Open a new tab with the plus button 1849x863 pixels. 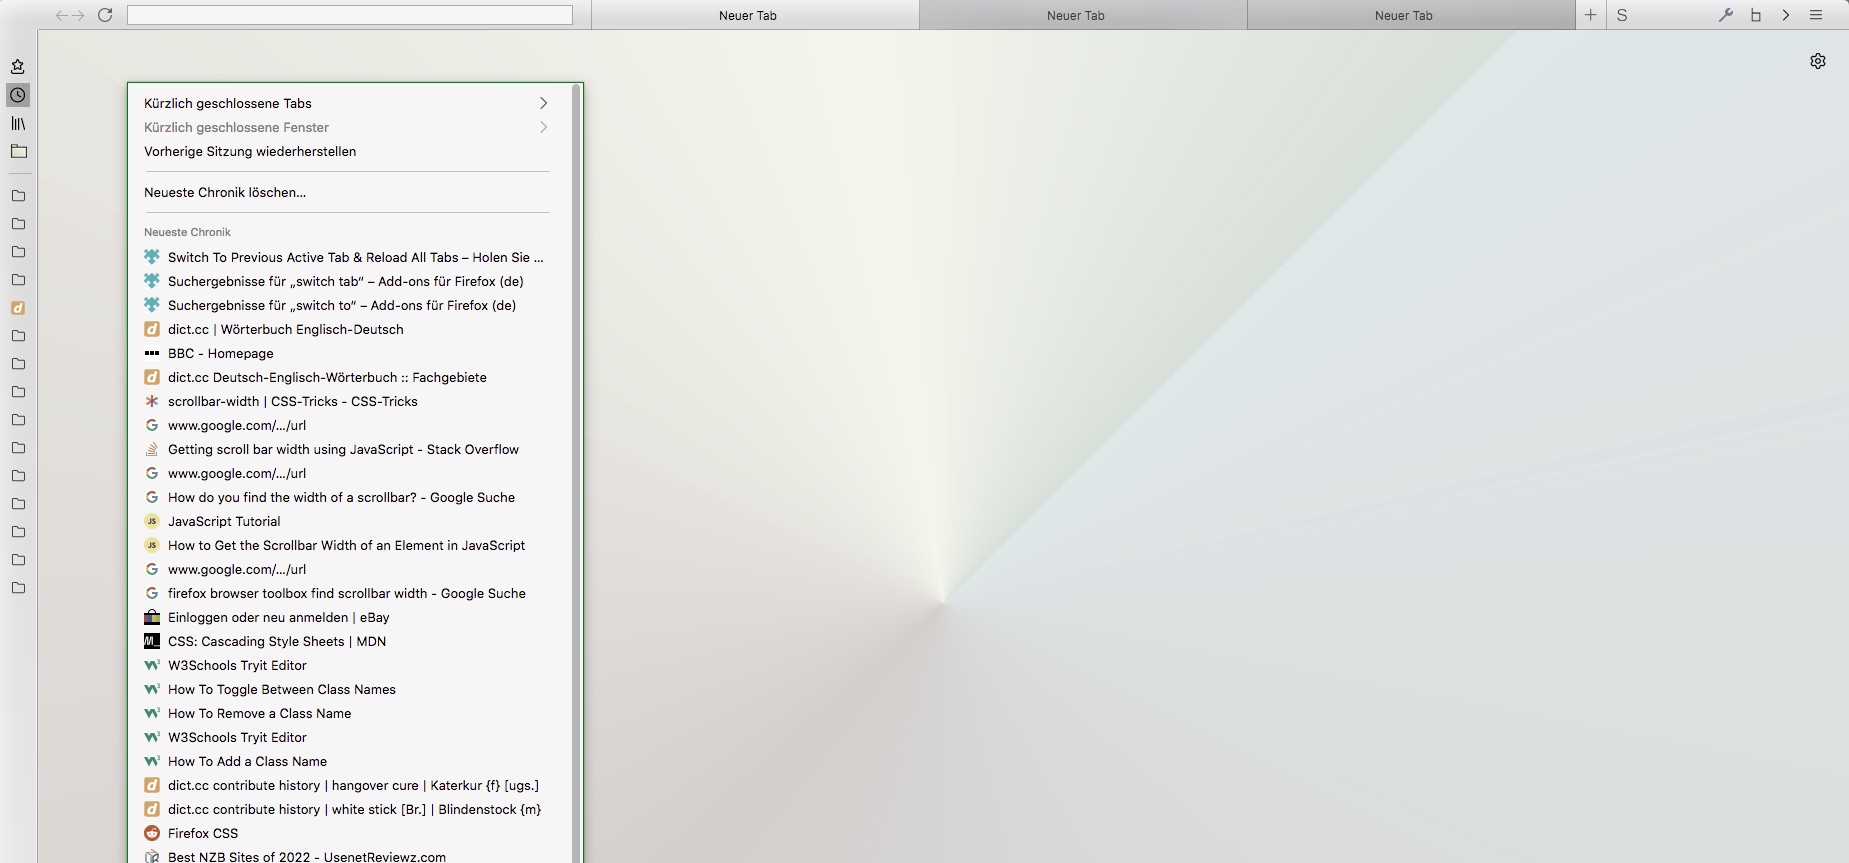[x=1590, y=15]
